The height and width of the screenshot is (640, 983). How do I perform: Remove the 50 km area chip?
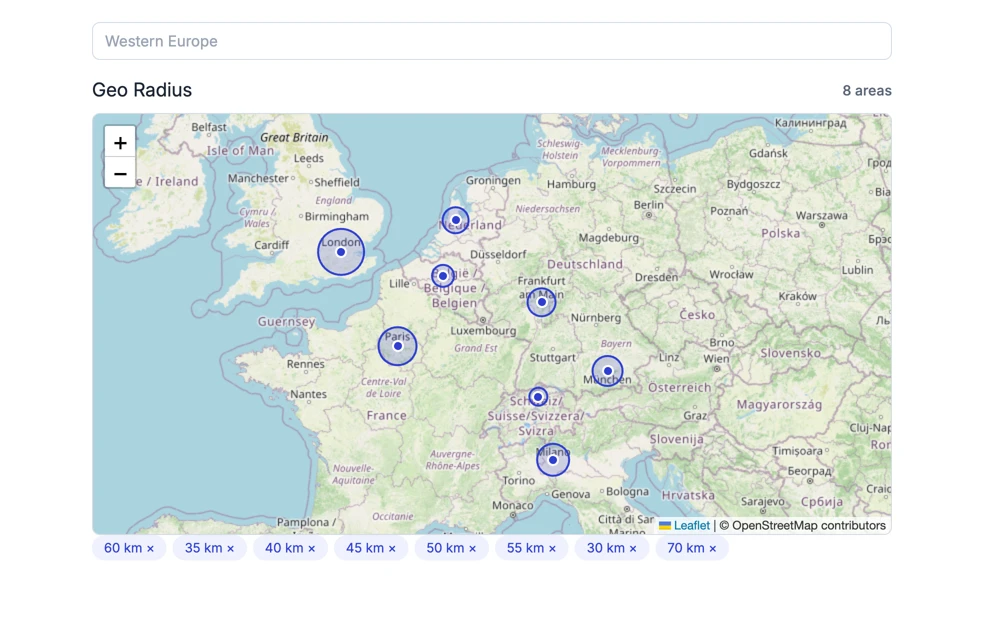click(473, 548)
